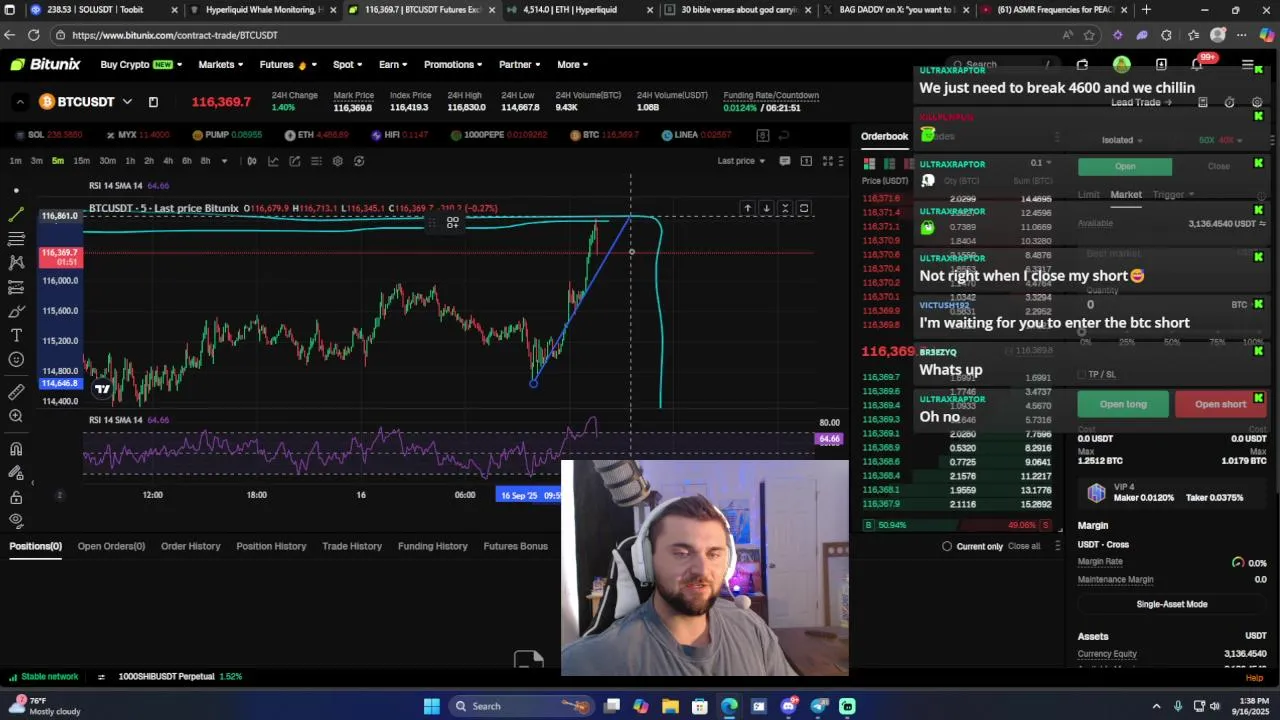Screen dimensions: 1280x720
Task: Open the chart settings gear
Action: 338,161
